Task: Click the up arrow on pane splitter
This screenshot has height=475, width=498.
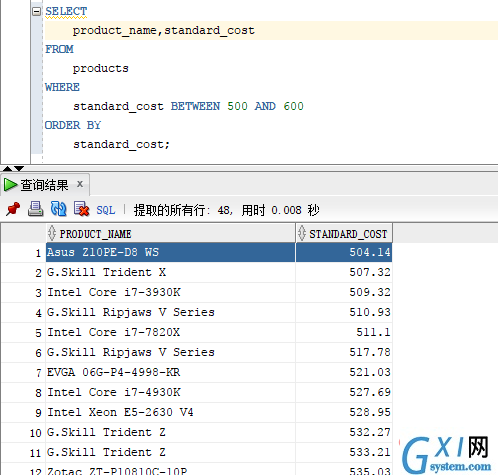Action: tap(7, 168)
